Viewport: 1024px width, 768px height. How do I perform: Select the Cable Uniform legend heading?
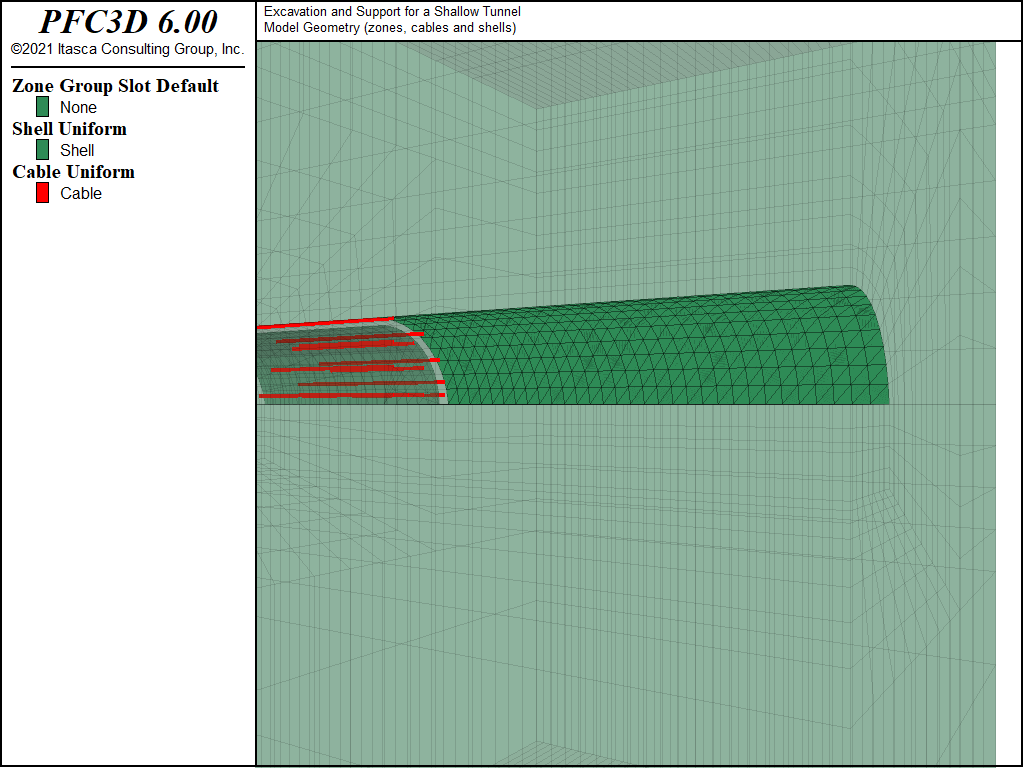(x=73, y=172)
